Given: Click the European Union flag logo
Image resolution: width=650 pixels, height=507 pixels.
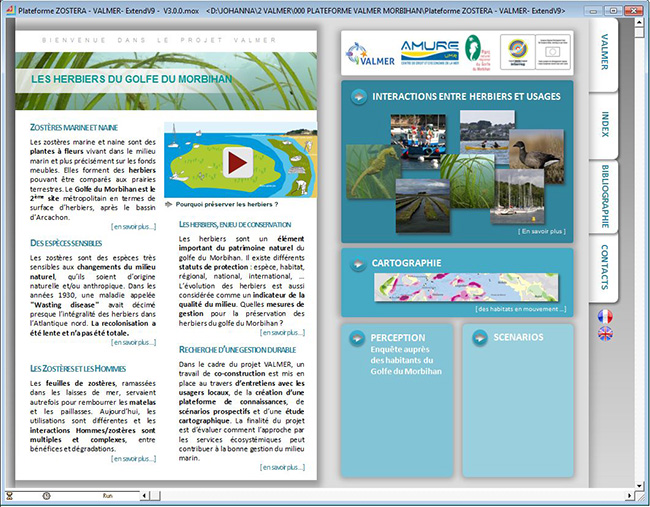Looking at the screenshot, I should [553, 52].
